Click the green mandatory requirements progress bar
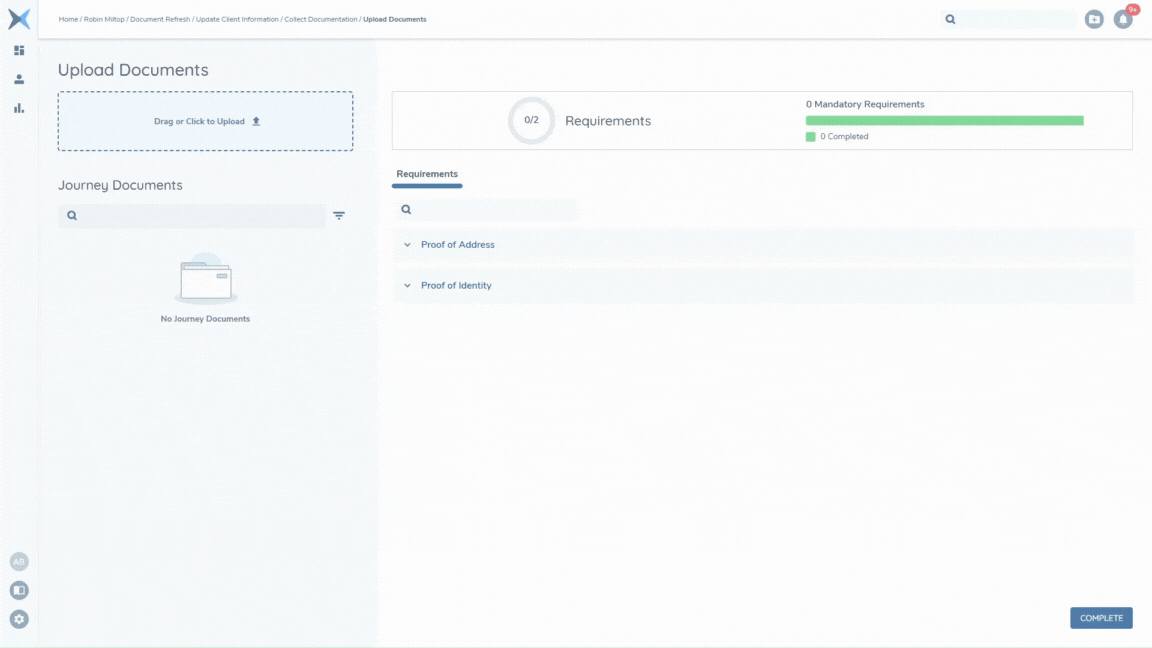The image size is (1152, 648). [944, 121]
